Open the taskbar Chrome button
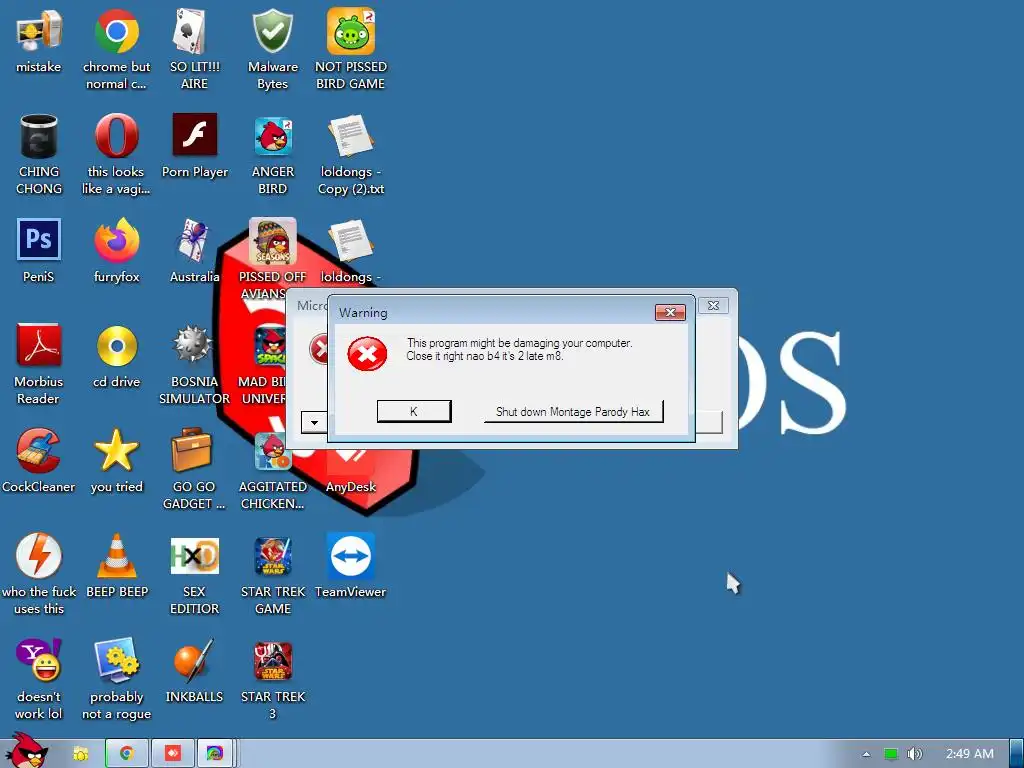 [x=127, y=754]
